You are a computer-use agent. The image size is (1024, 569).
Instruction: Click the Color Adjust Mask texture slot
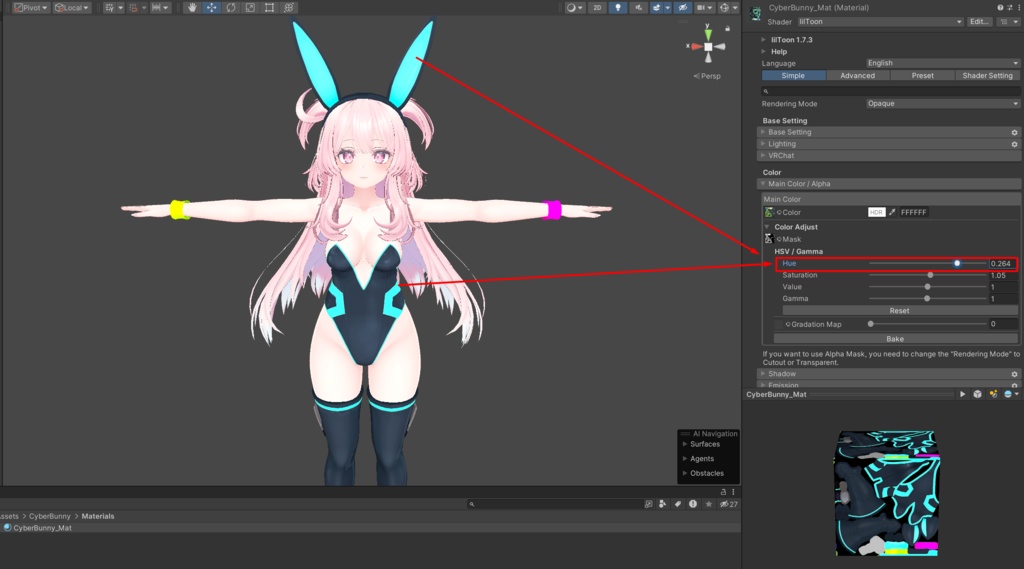point(769,239)
